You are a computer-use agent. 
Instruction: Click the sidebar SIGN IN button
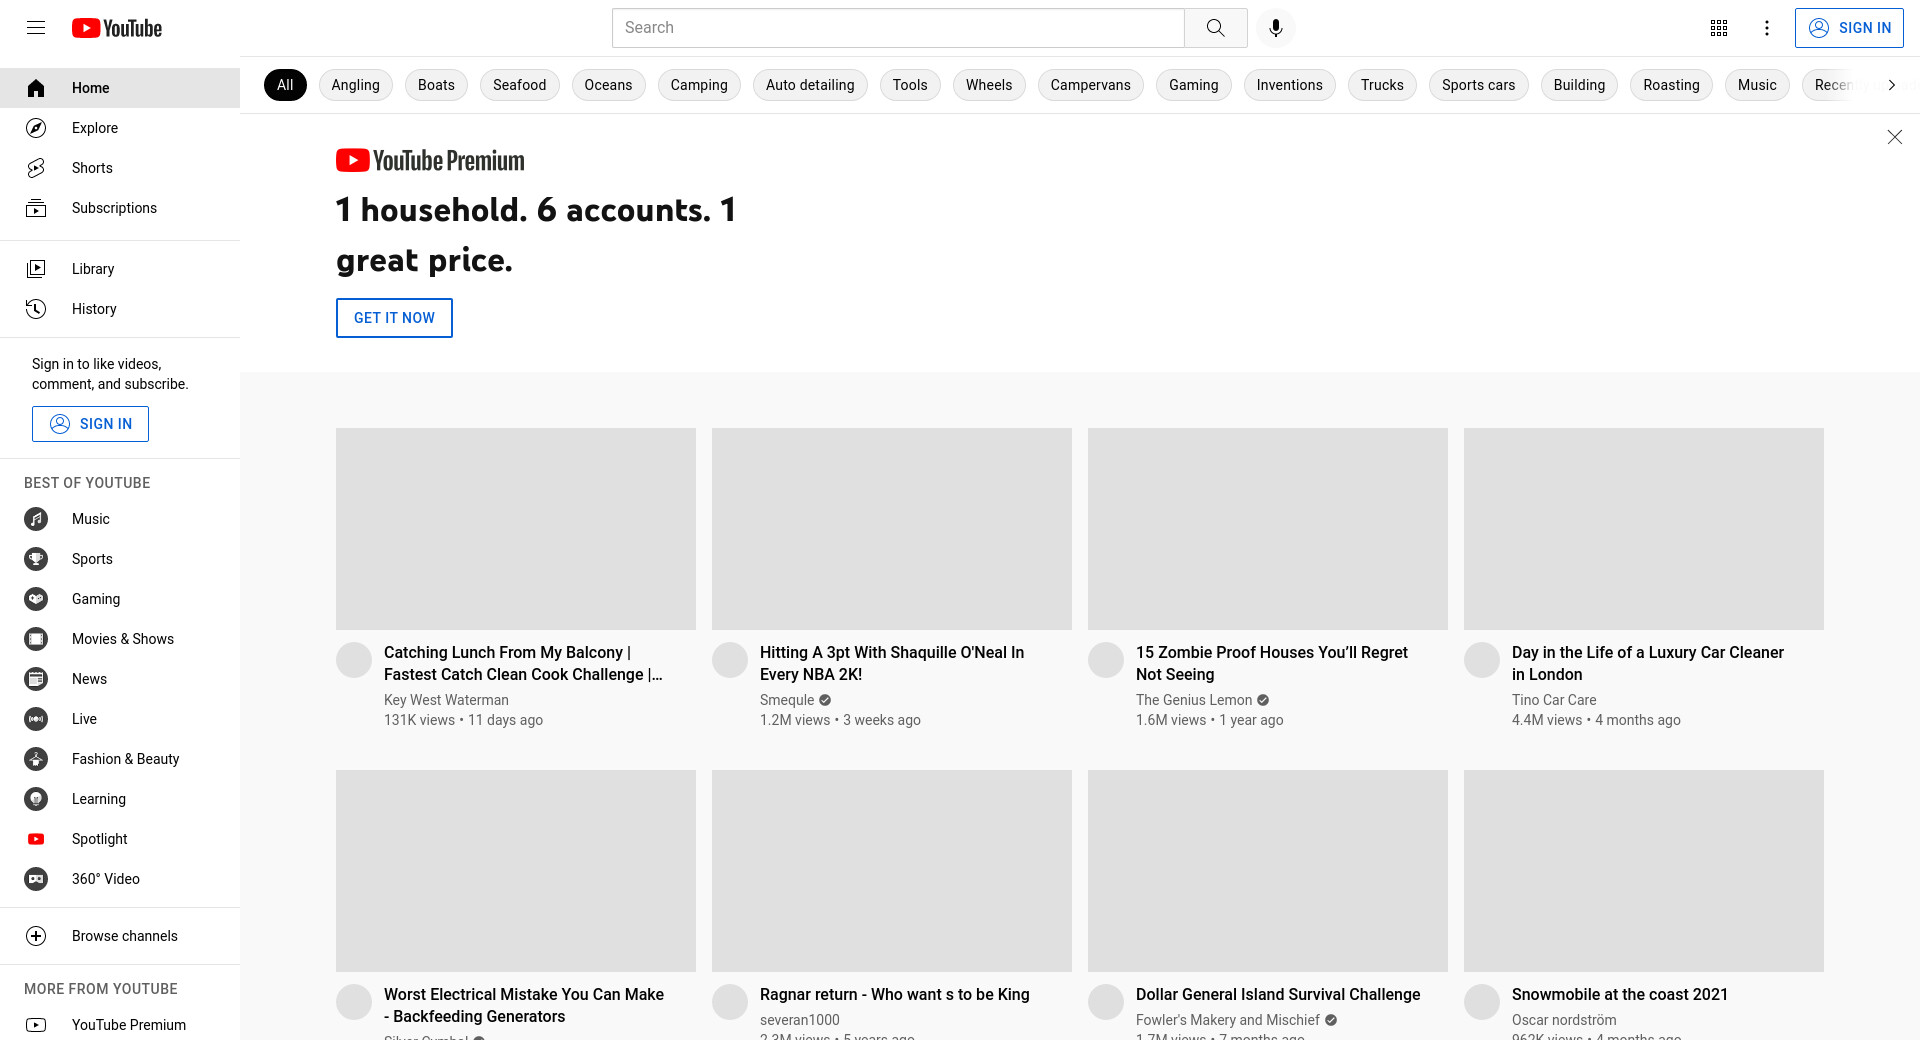click(90, 424)
